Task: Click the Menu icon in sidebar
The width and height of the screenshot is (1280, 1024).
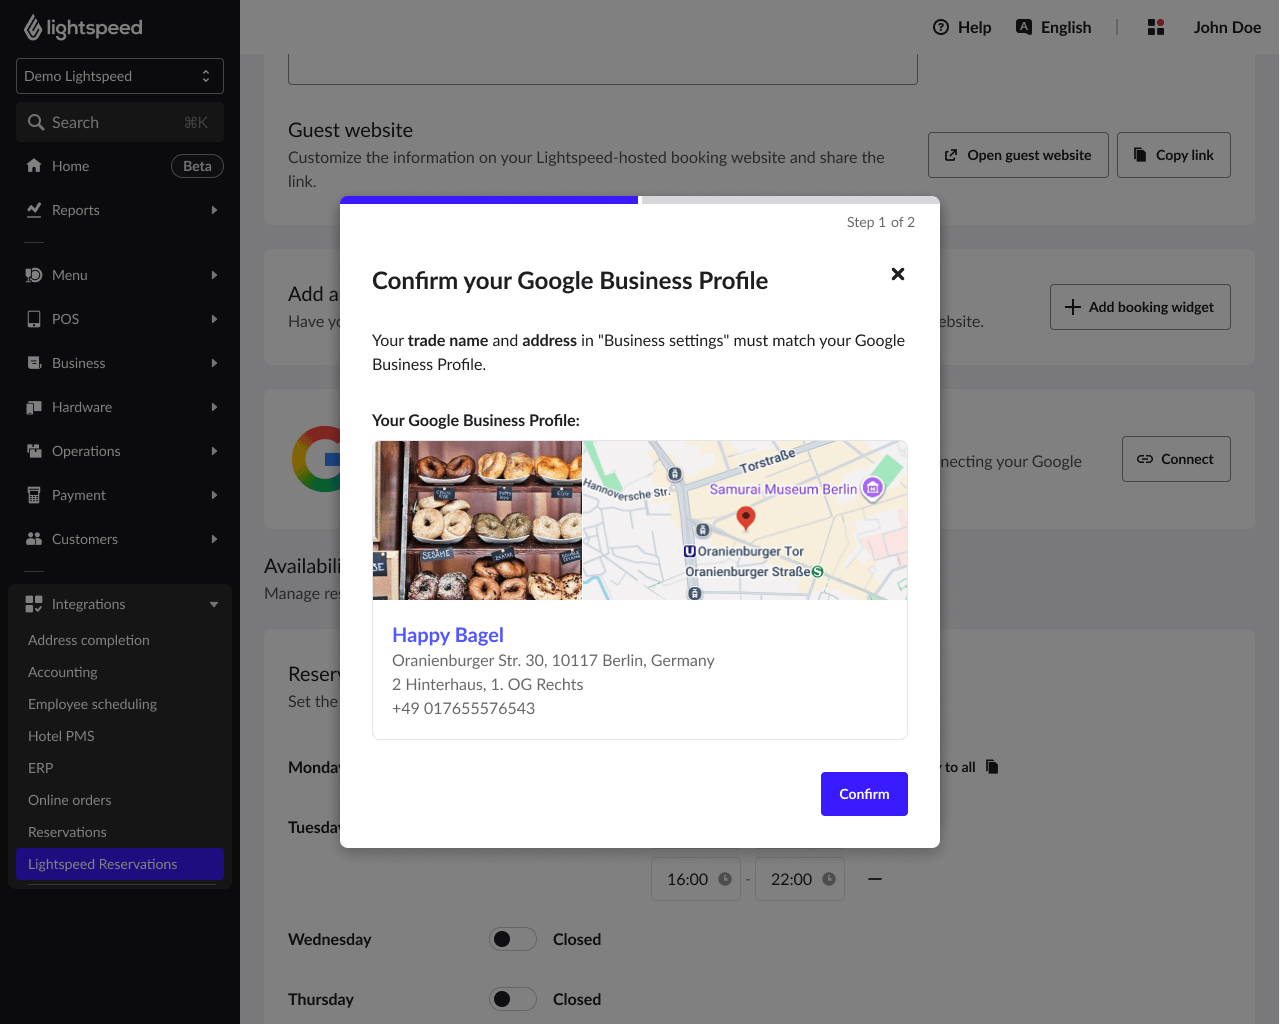Action: point(34,275)
